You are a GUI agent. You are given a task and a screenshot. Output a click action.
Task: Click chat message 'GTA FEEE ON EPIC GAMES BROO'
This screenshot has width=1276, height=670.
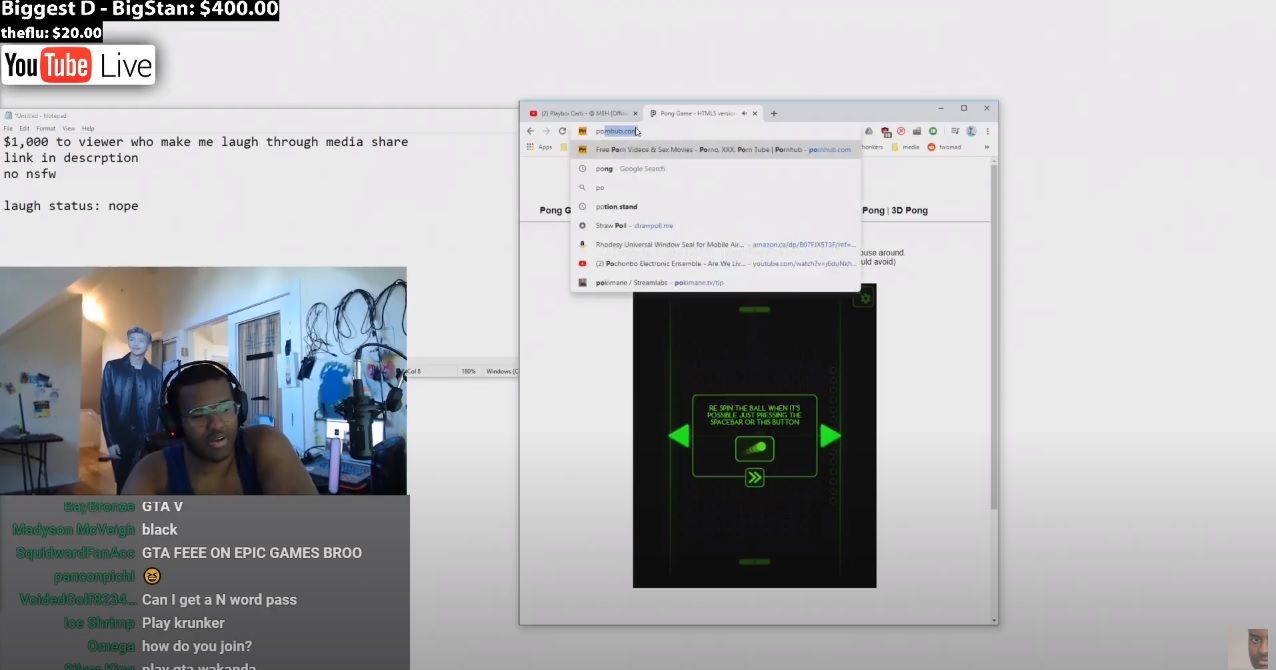252,553
